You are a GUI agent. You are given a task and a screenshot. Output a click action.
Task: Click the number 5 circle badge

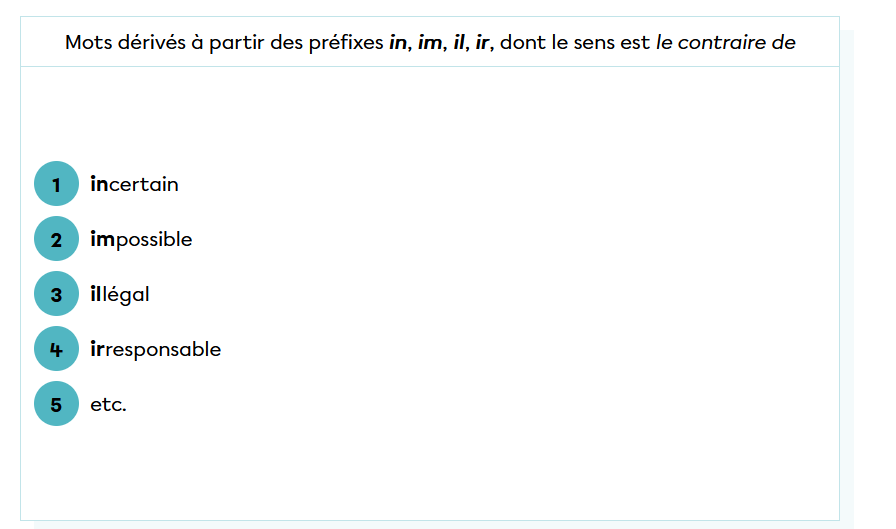(56, 404)
